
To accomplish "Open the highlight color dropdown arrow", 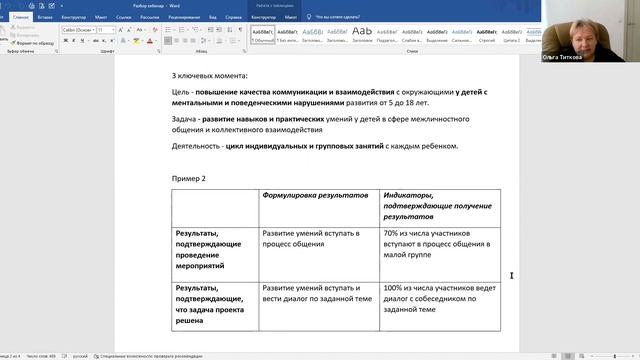I will coord(143,41).
